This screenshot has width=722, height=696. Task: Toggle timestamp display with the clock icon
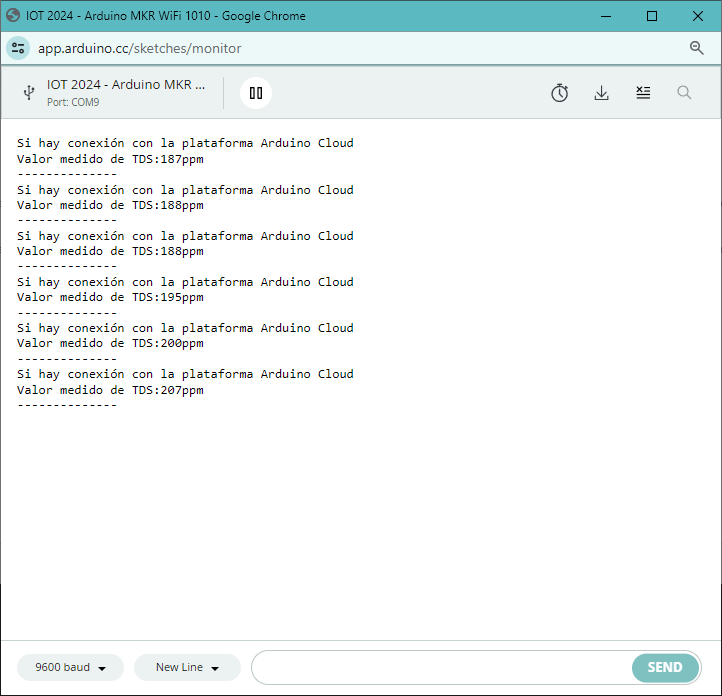coord(559,93)
